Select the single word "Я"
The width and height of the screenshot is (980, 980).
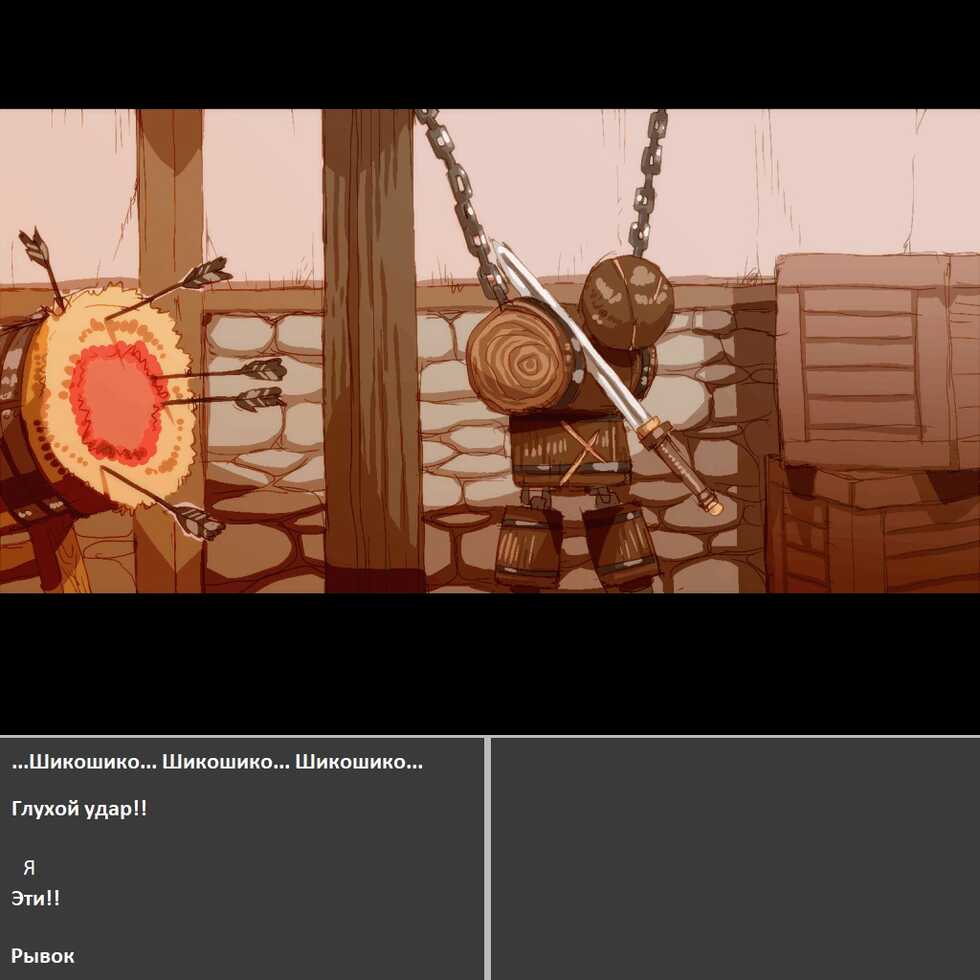click(28, 867)
